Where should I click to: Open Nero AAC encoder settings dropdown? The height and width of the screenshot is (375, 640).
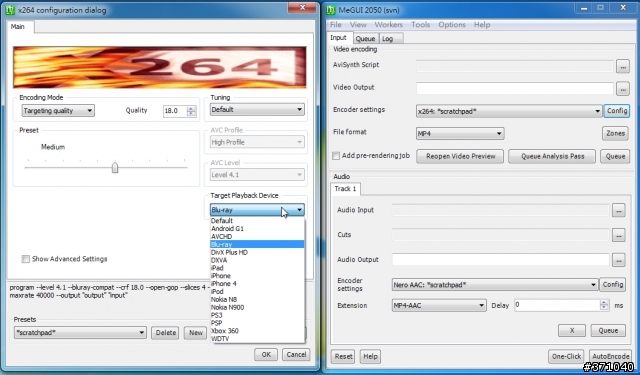495,285
